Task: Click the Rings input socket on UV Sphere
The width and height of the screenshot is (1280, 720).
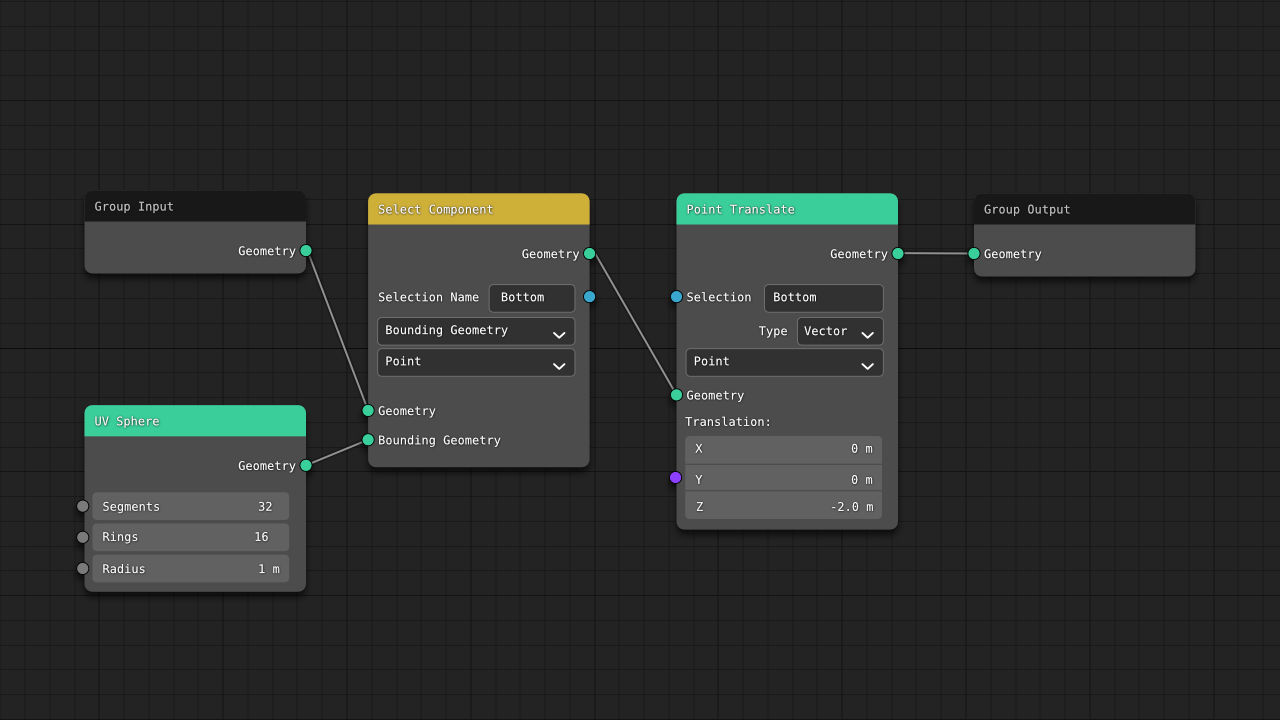Action: (83, 537)
